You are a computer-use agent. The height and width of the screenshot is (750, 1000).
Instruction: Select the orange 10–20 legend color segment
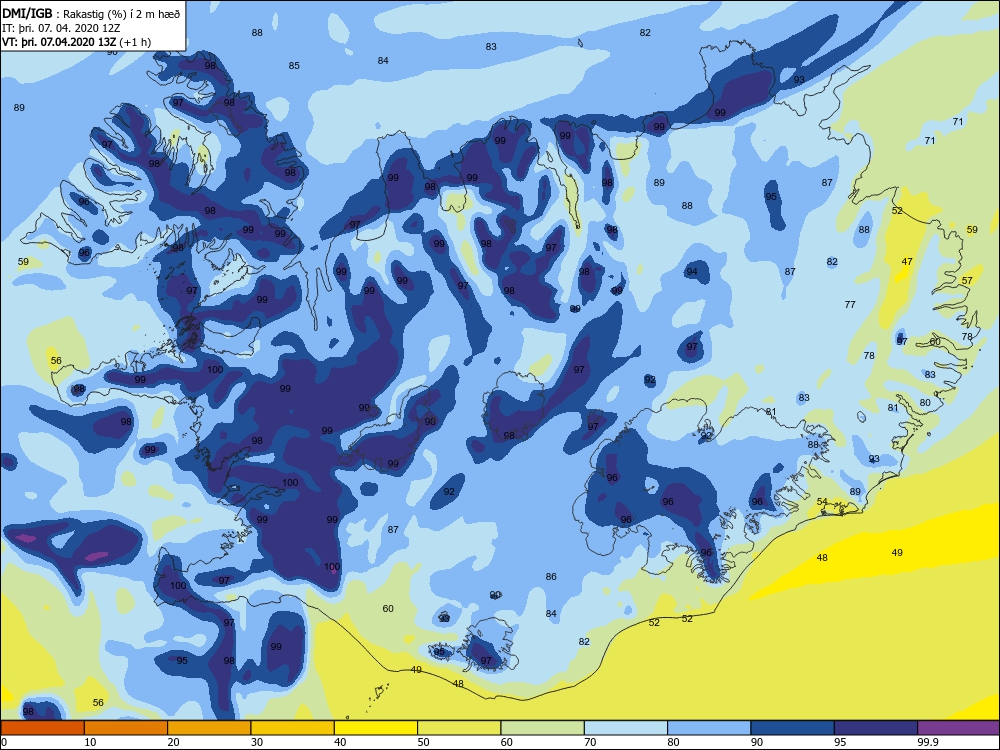coord(126,728)
